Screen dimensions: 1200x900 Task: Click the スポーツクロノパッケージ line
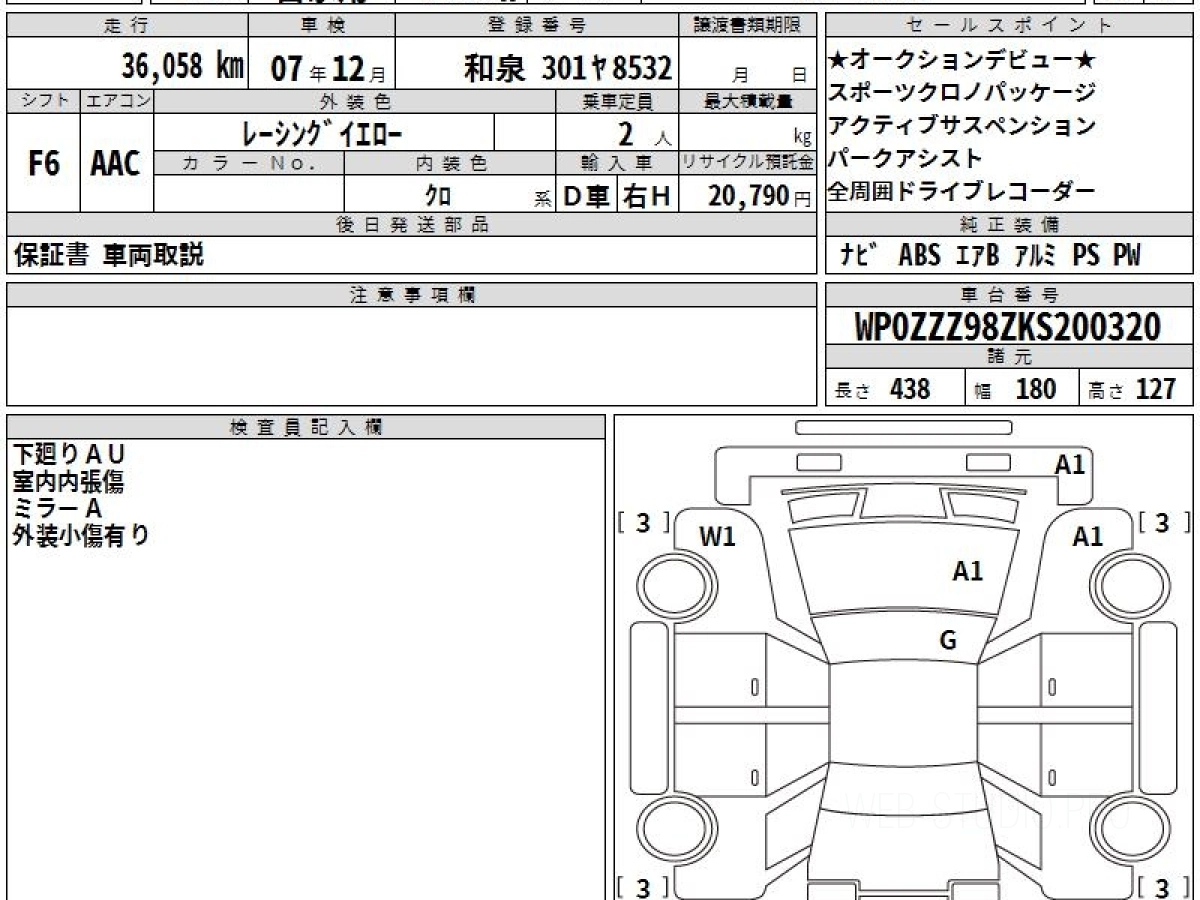point(963,93)
